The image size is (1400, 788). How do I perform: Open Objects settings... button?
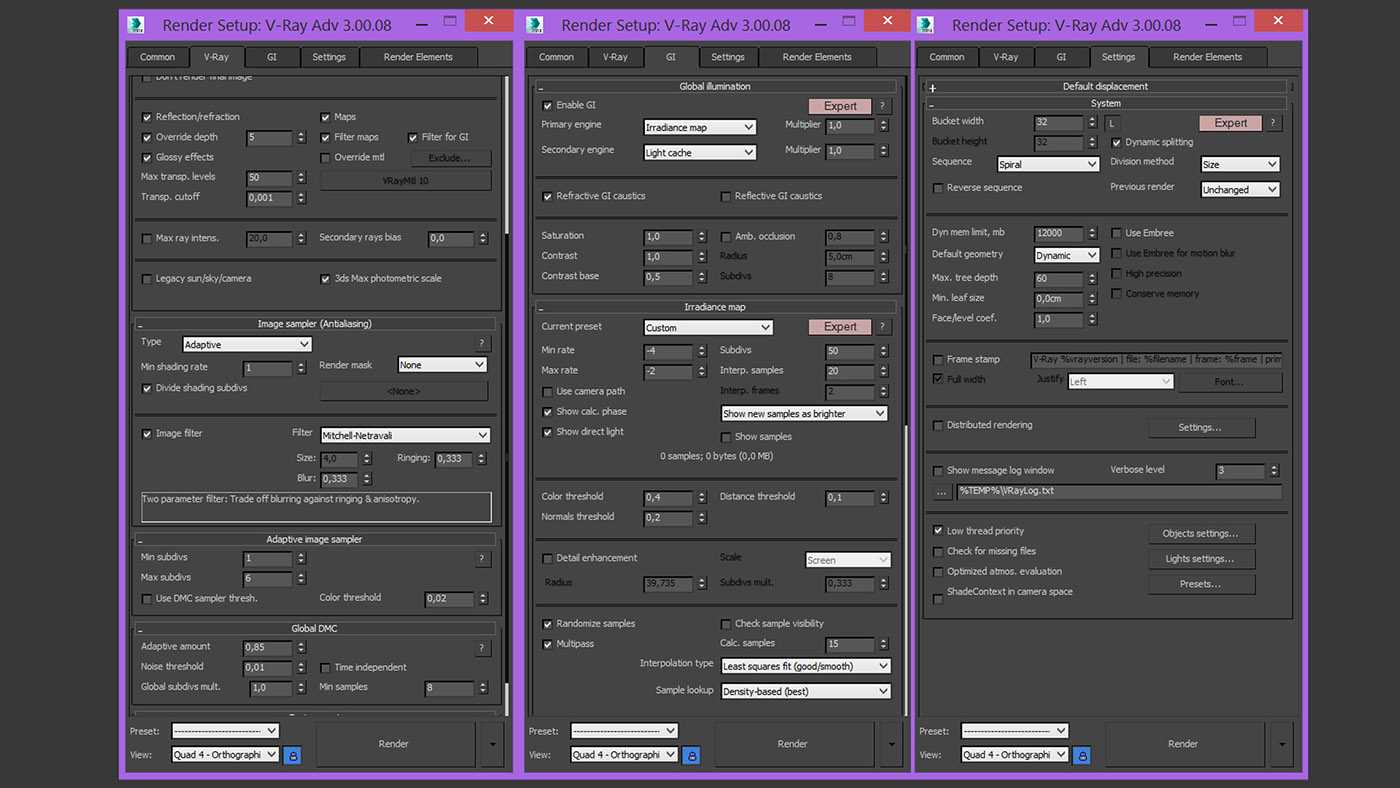(1200, 534)
